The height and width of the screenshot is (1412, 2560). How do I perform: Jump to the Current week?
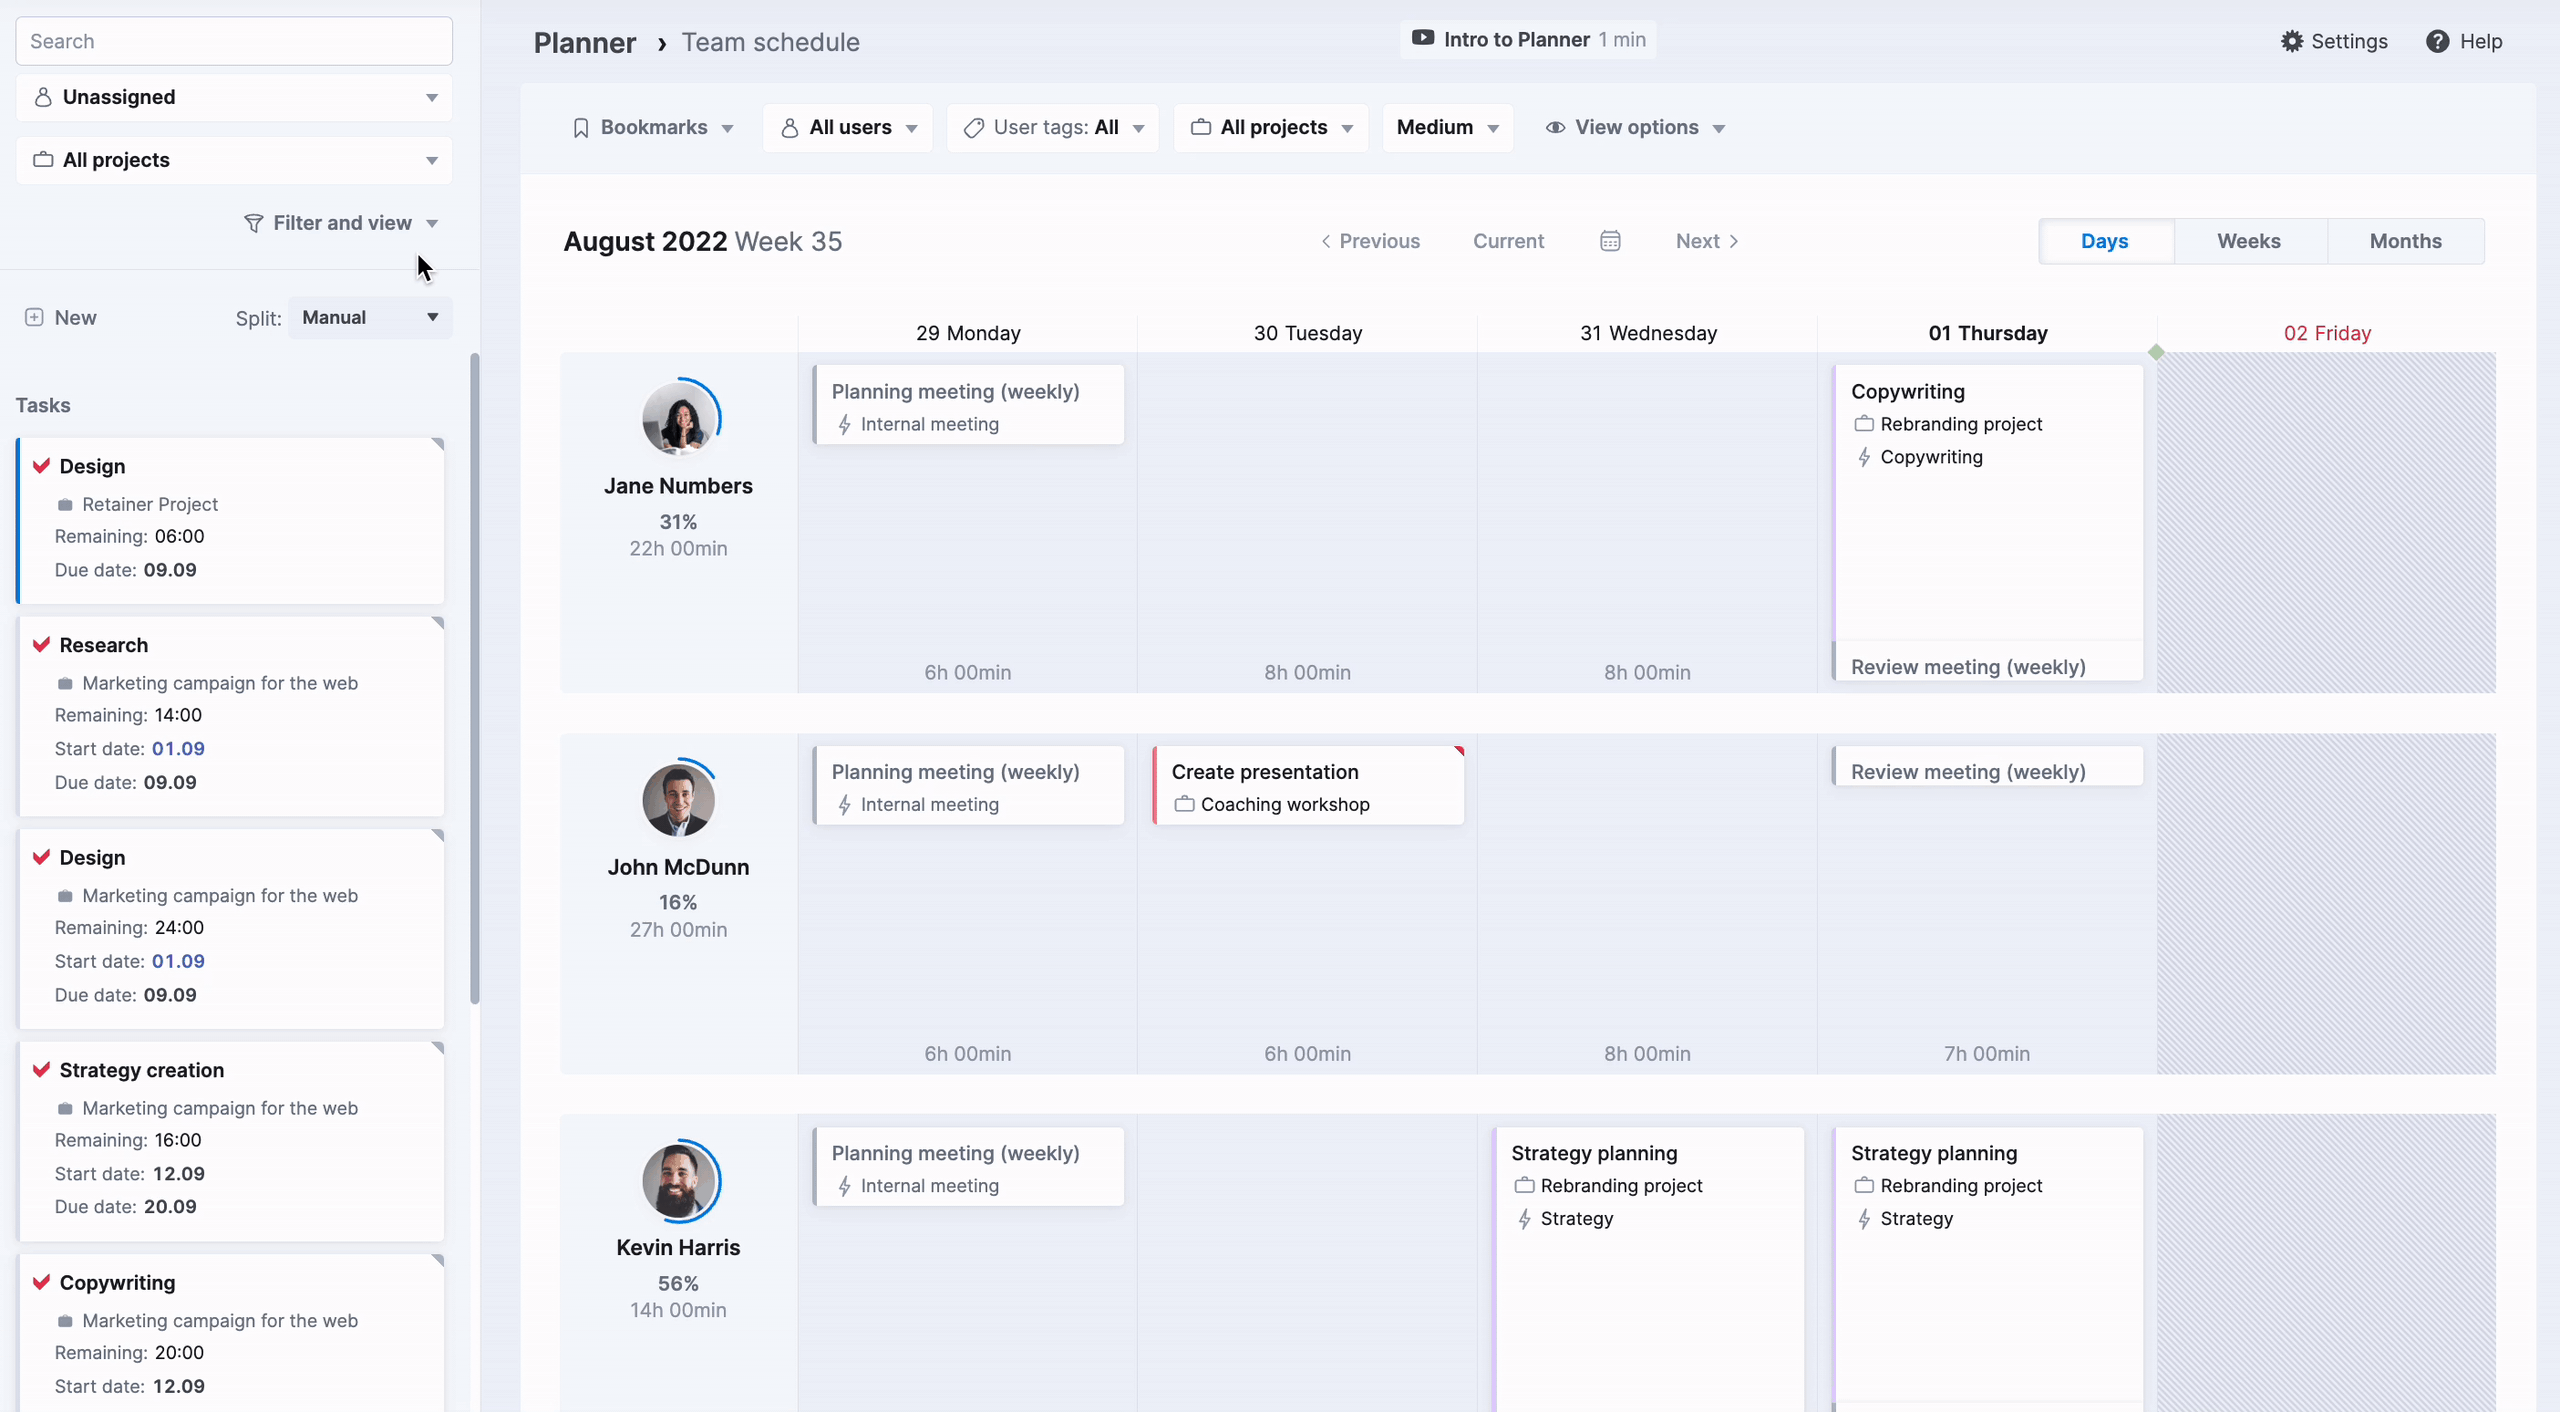click(x=1508, y=241)
